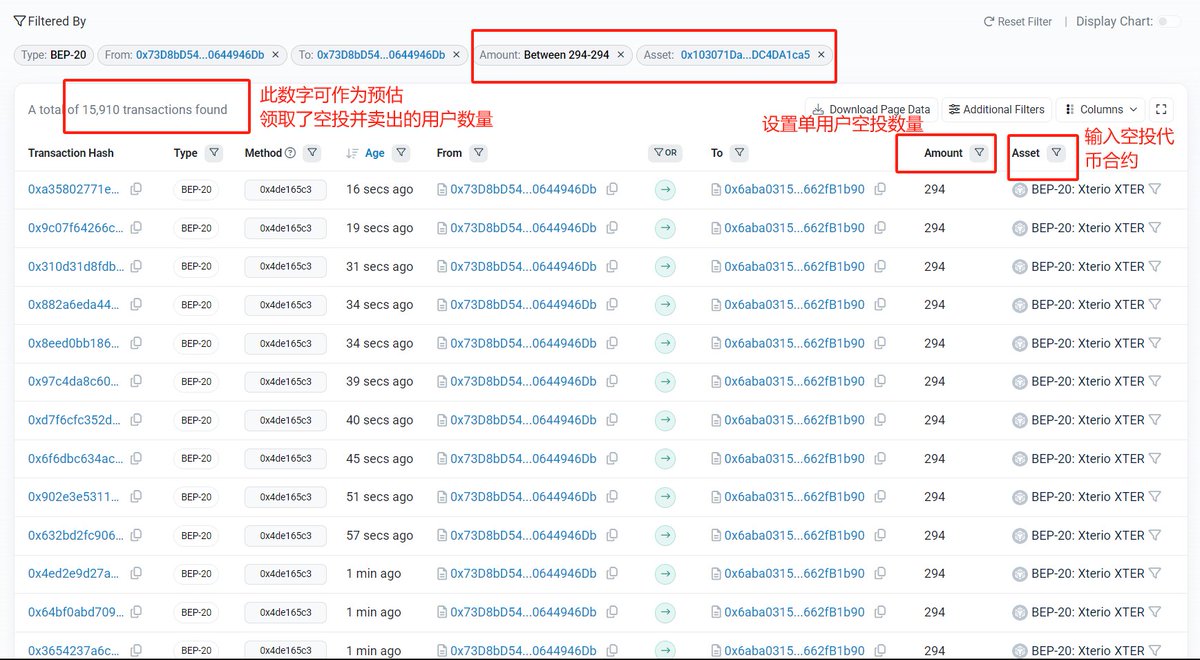Click Reset Filter

click(x=1018, y=21)
